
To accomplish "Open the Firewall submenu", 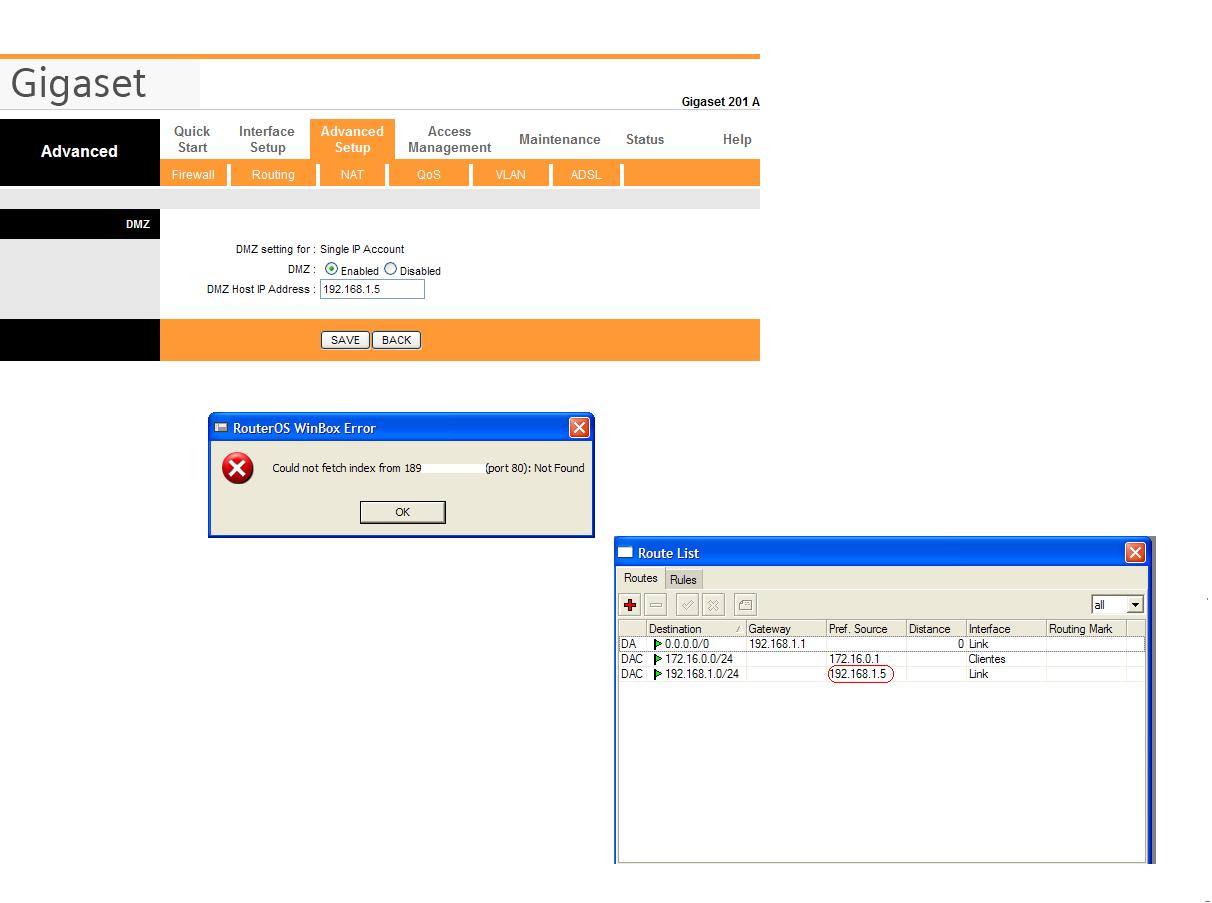I will tap(193, 174).
